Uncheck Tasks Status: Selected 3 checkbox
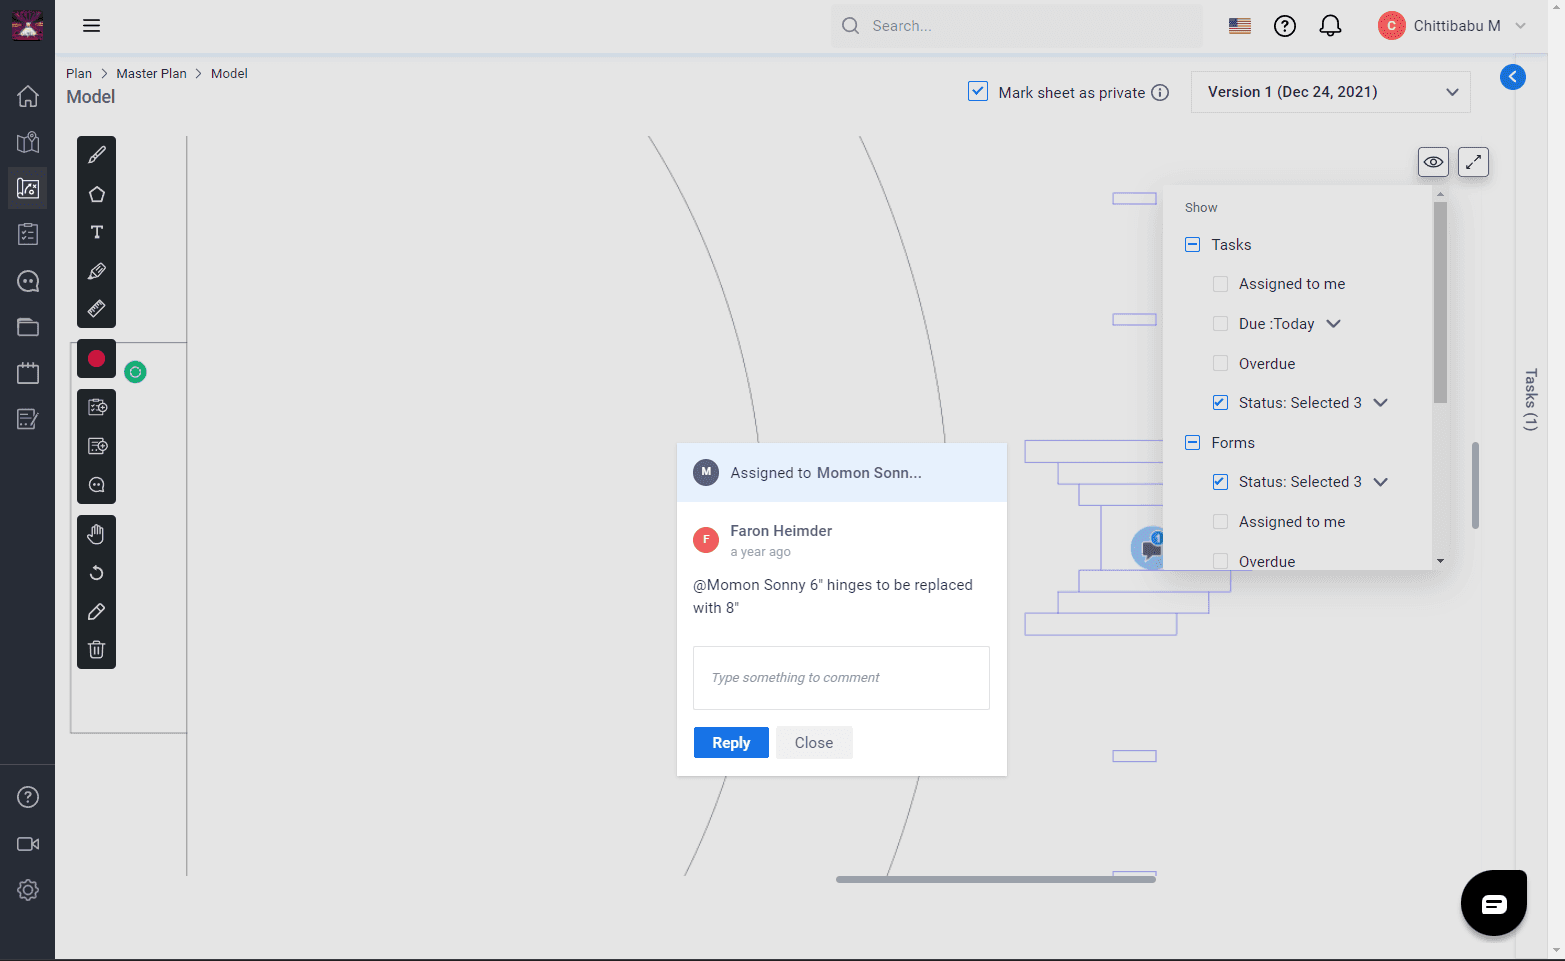The height and width of the screenshot is (961, 1565). pos(1220,403)
